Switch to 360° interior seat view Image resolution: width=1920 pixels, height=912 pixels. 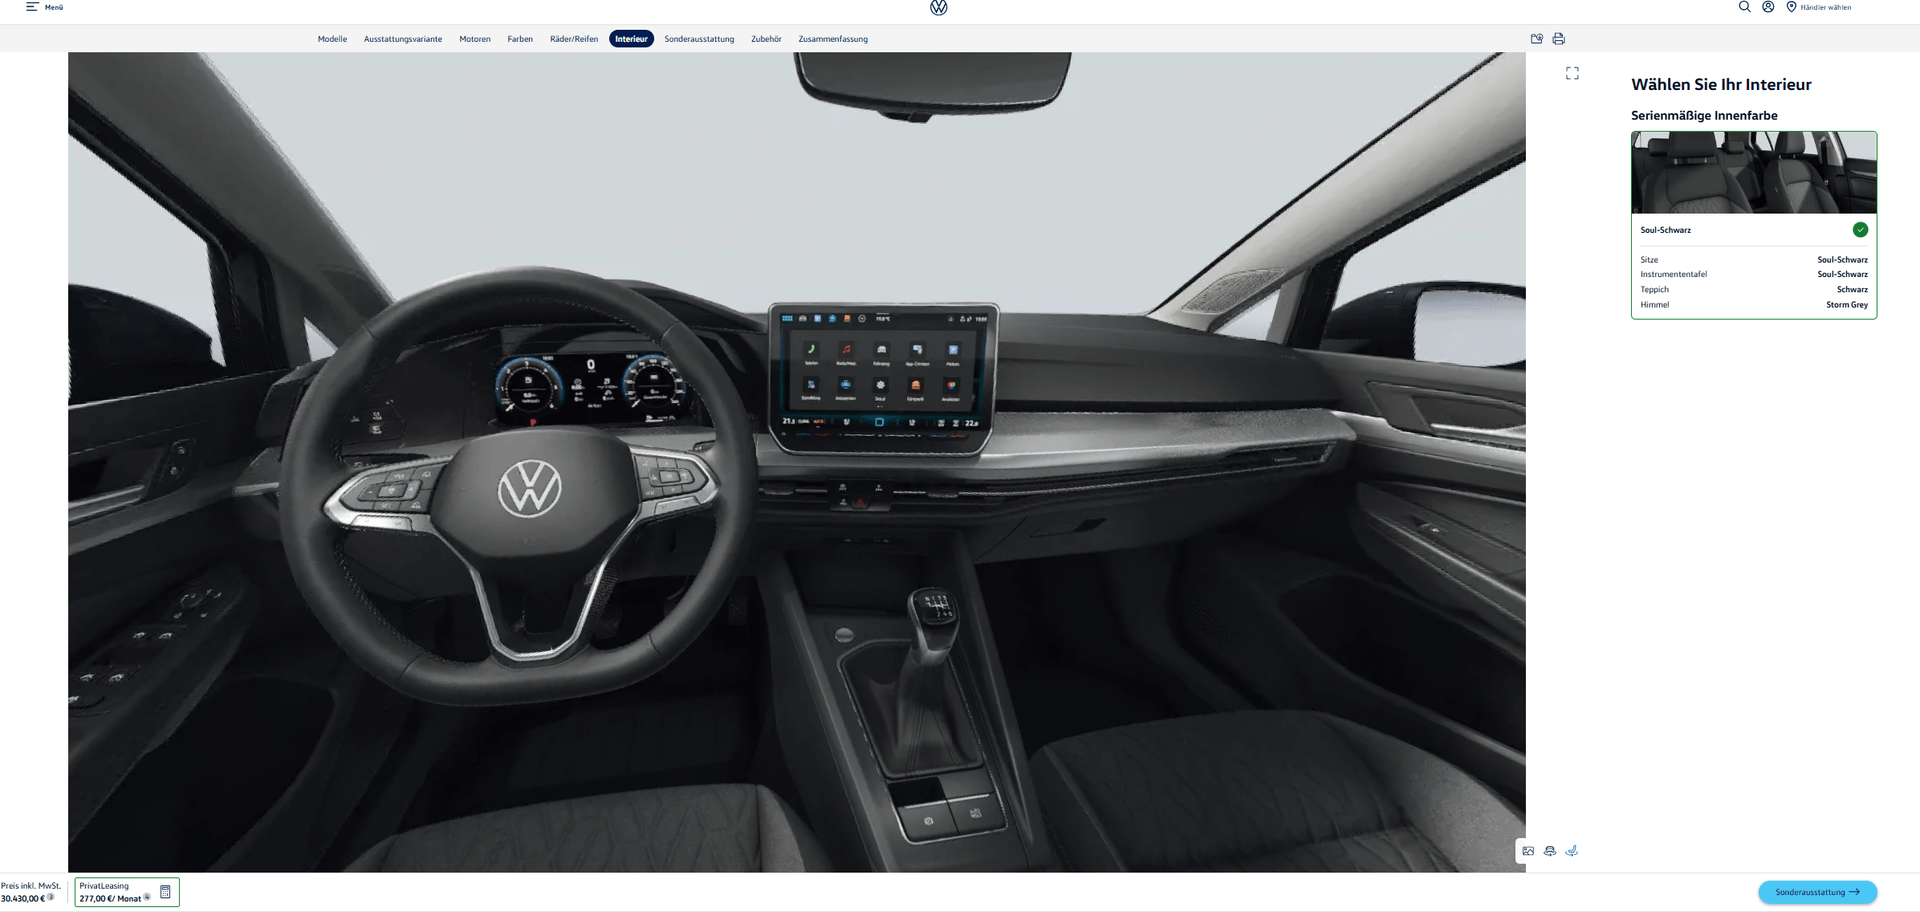[x=1571, y=851]
